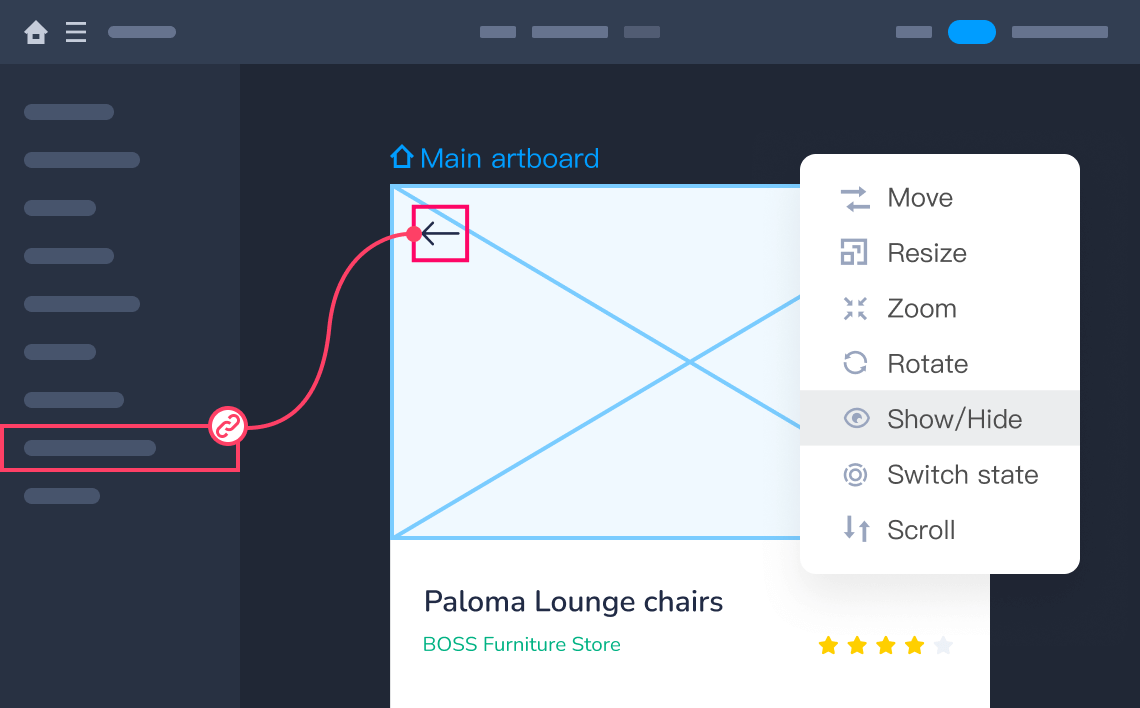Screen dimensions: 1140x708
Task: Click the Paloma Lounge chairs title
Action: tap(573, 602)
